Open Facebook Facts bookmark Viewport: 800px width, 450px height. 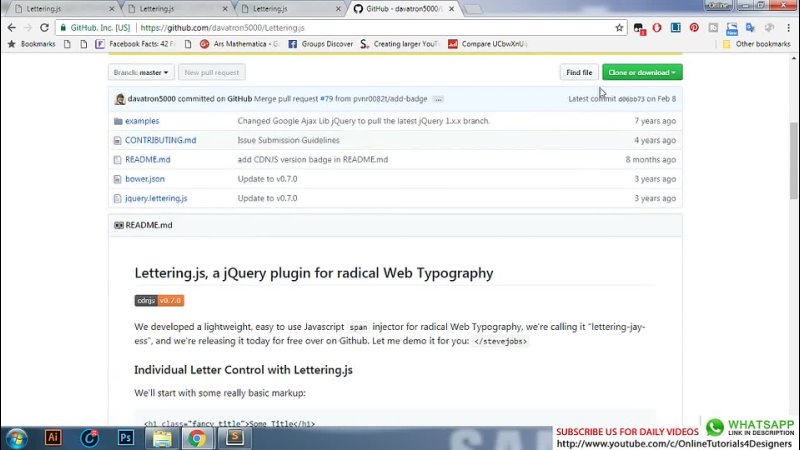(135, 44)
